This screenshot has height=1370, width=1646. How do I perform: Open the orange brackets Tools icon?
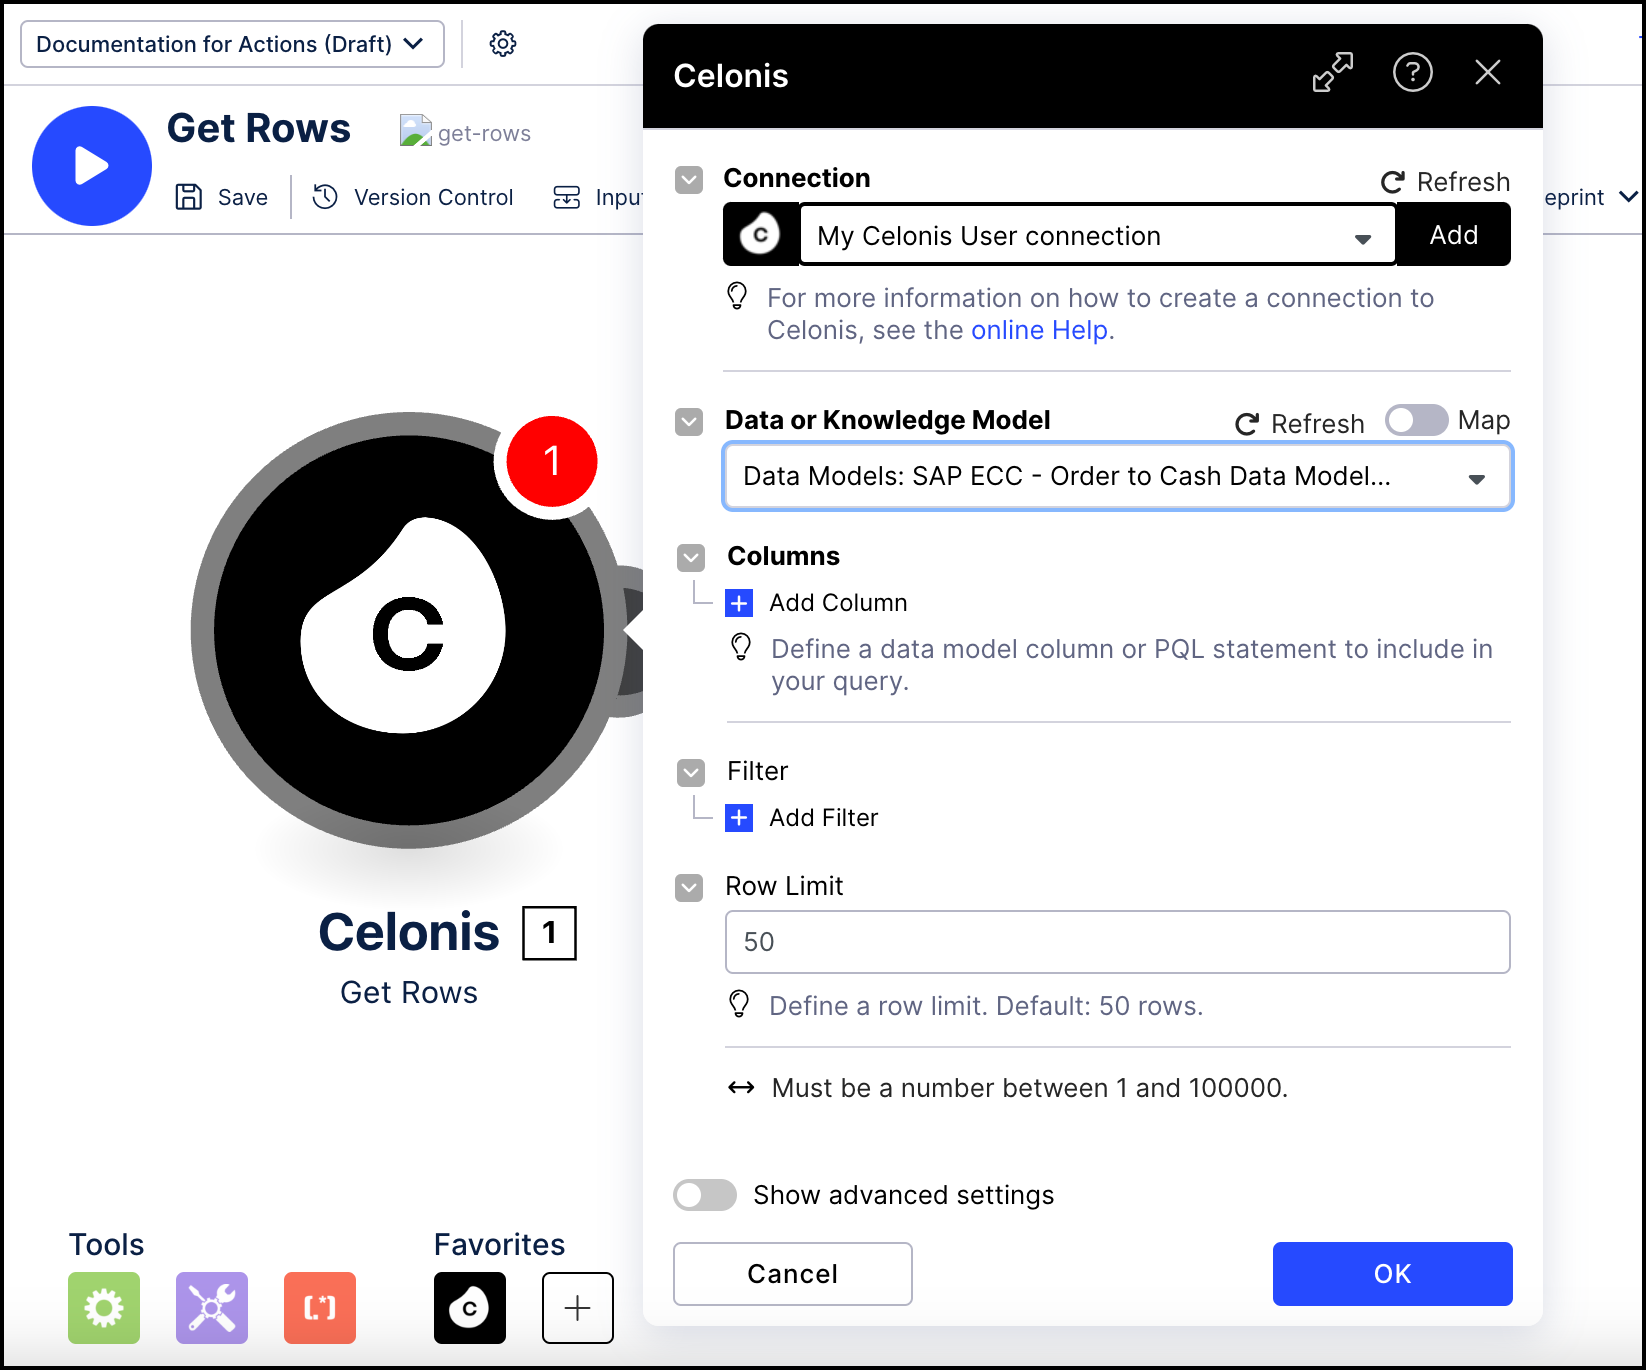pos(320,1308)
